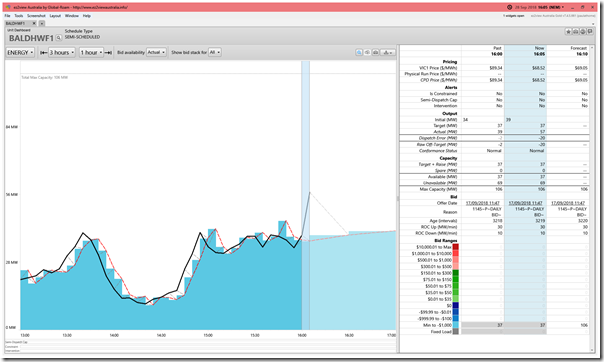This screenshot has width=604, height=362.
Task: Click the speech bubble comment icon at top right
Action: (x=590, y=32)
